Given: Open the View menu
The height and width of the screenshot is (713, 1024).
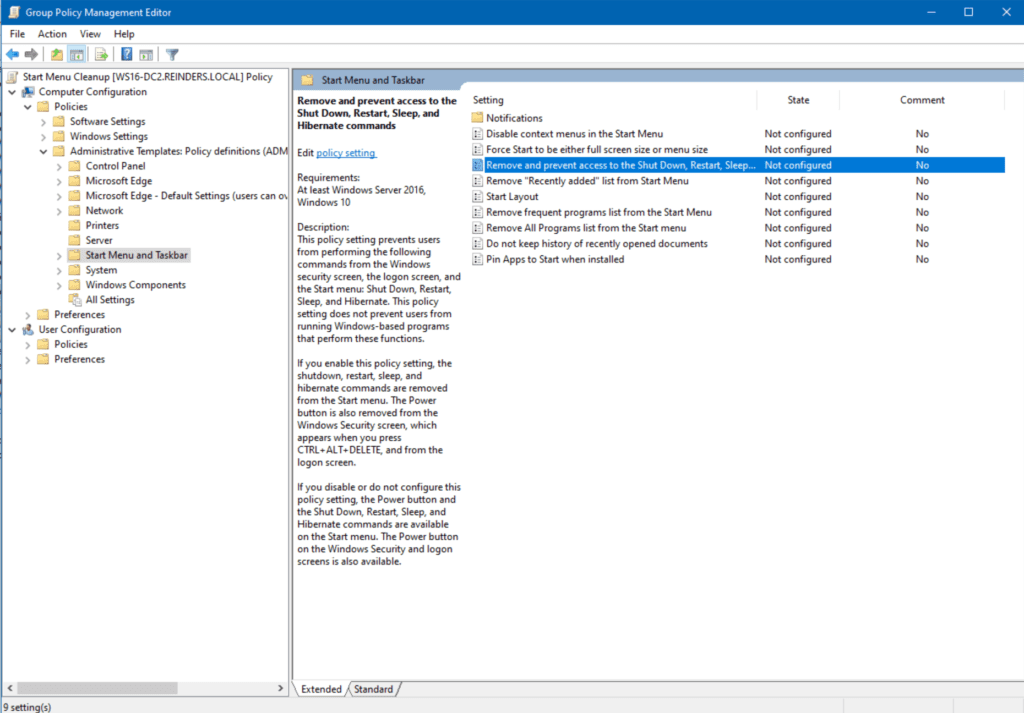Looking at the screenshot, I should pyautogui.click(x=90, y=34).
